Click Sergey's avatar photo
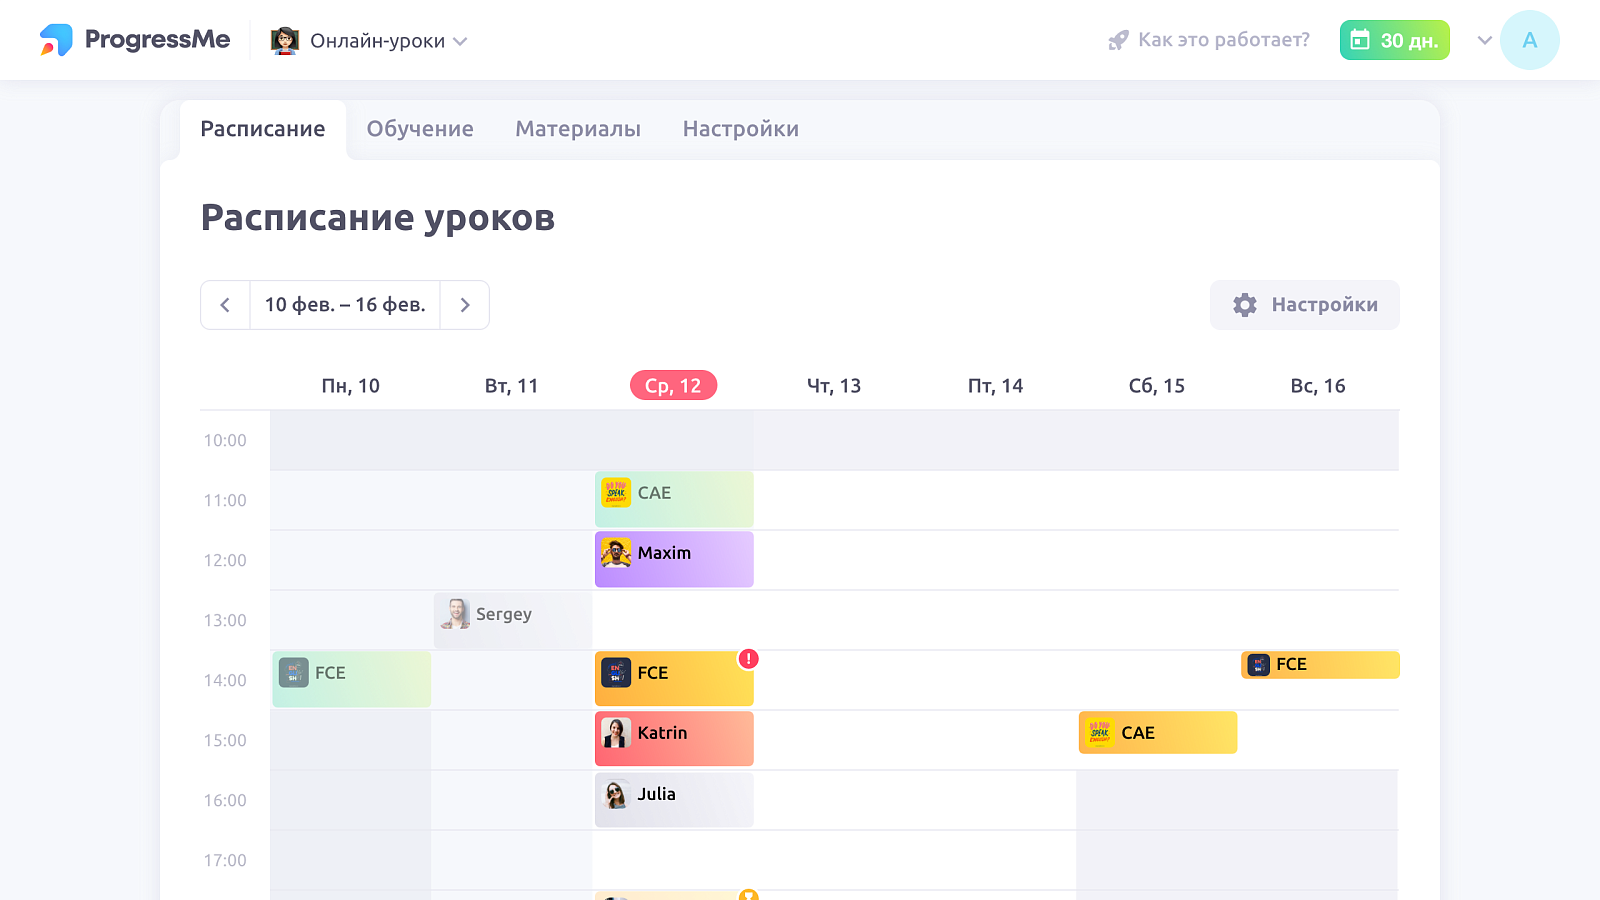 pyautogui.click(x=455, y=614)
